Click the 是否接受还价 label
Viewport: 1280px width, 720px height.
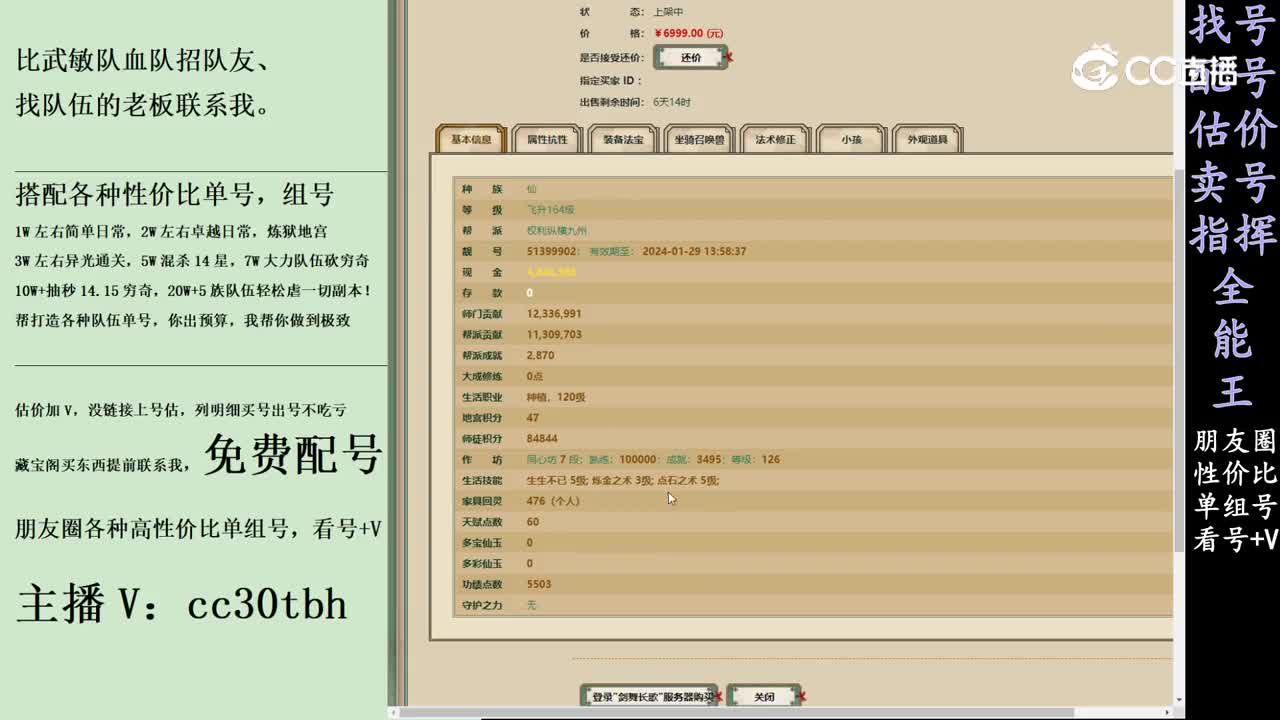point(612,58)
